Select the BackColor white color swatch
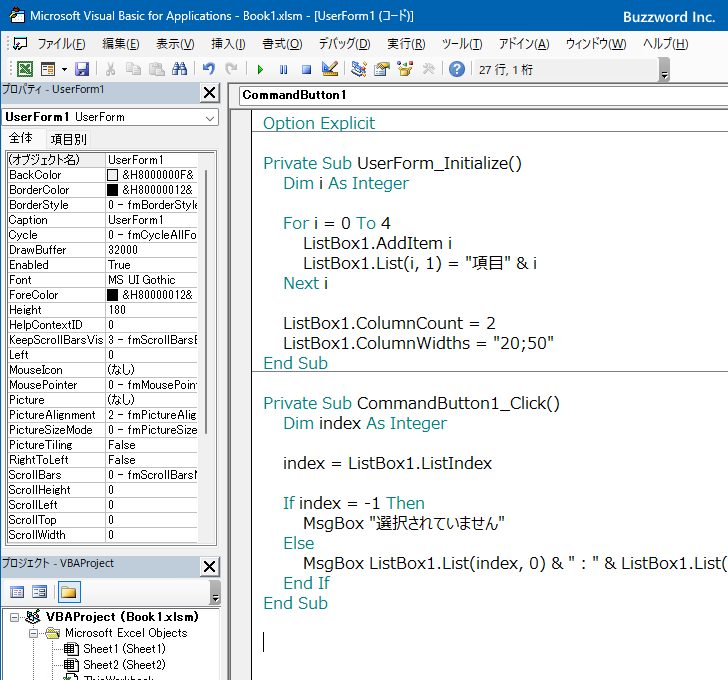 coord(112,175)
